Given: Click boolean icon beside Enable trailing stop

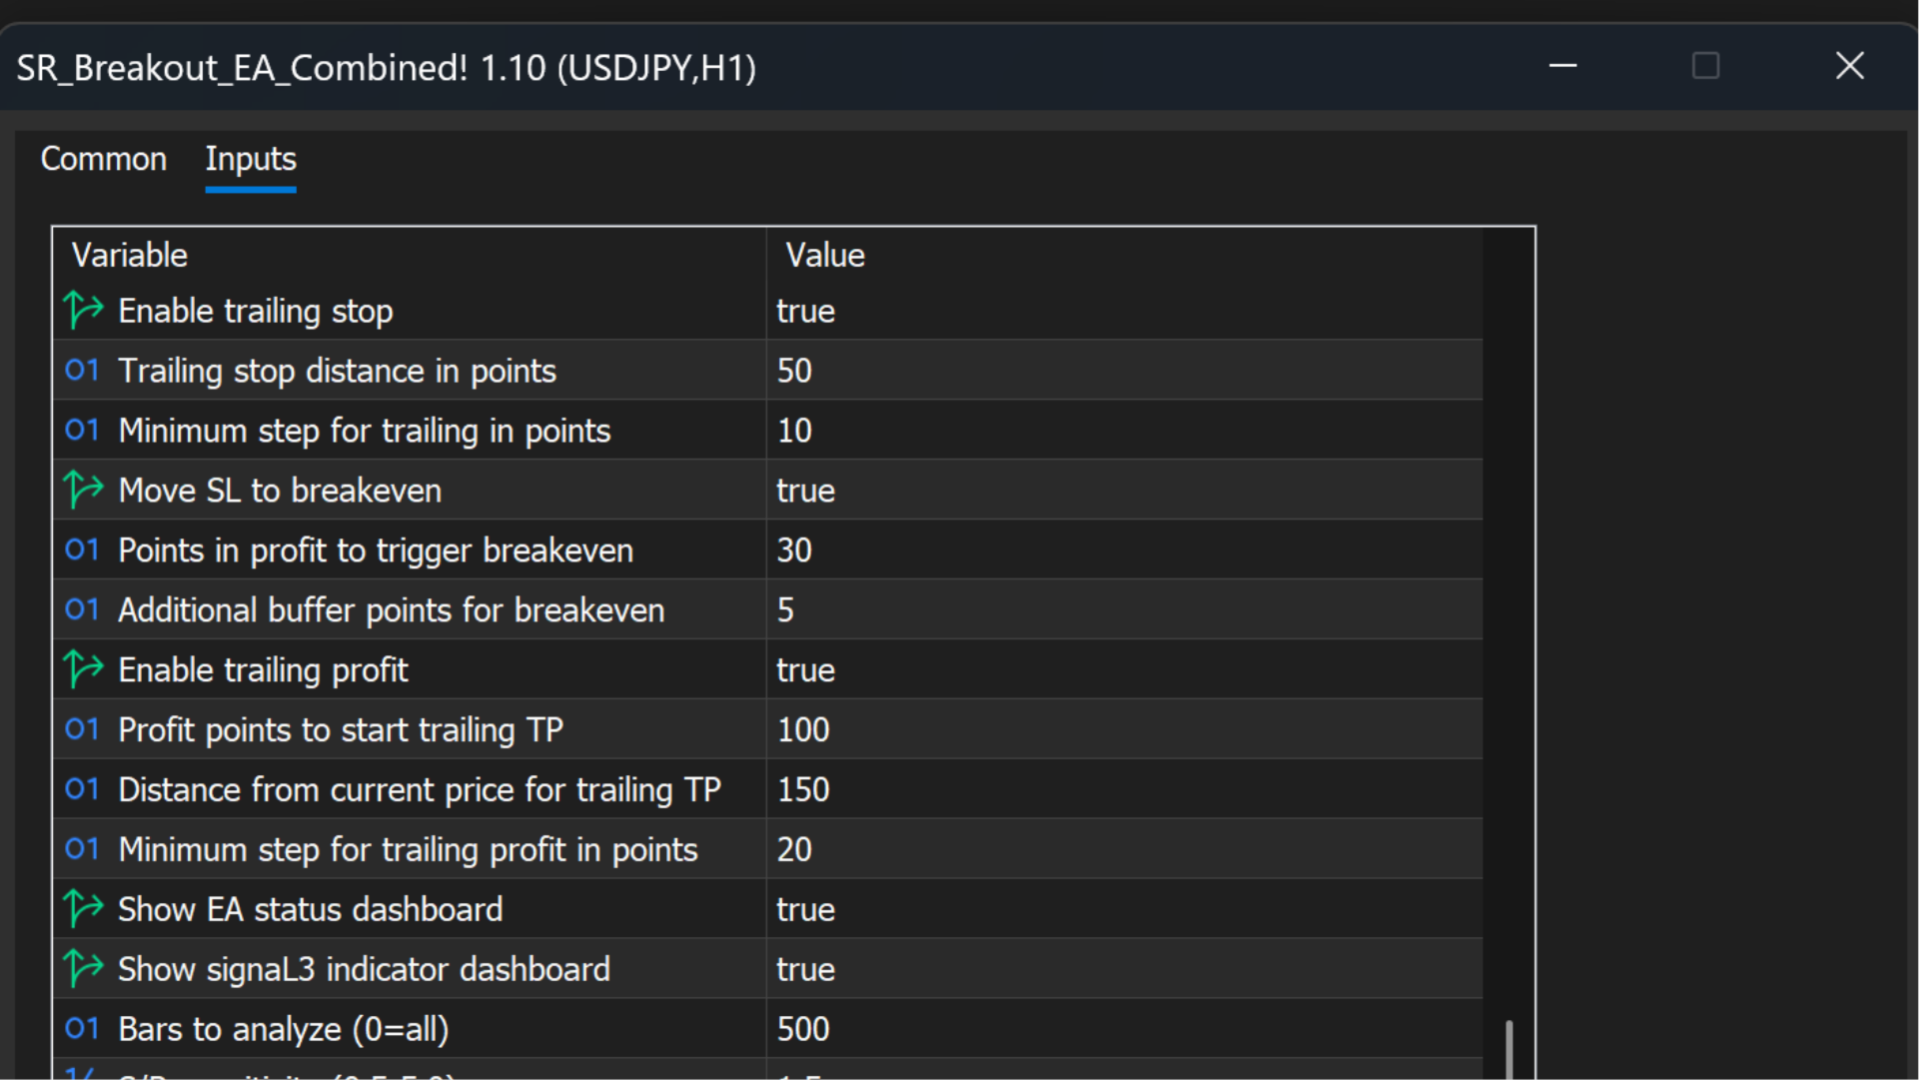Looking at the screenshot, I should (x=83, y=310).
